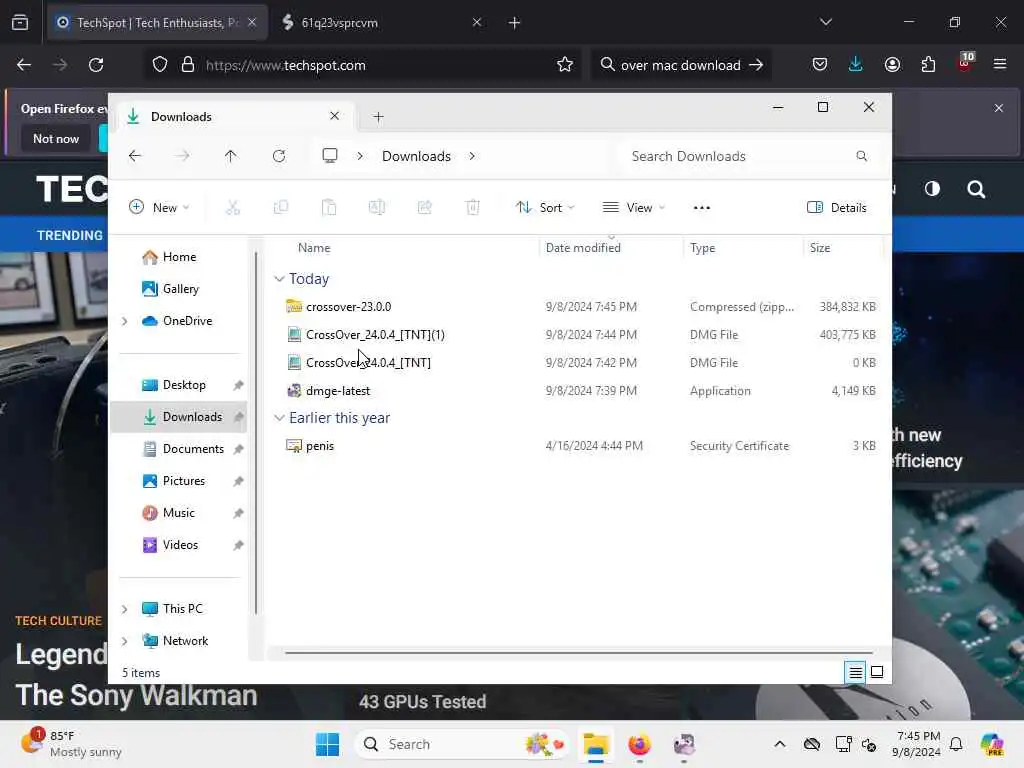
Task: Reload the TechSpot page in Firefox
Action: pos(96,65)
